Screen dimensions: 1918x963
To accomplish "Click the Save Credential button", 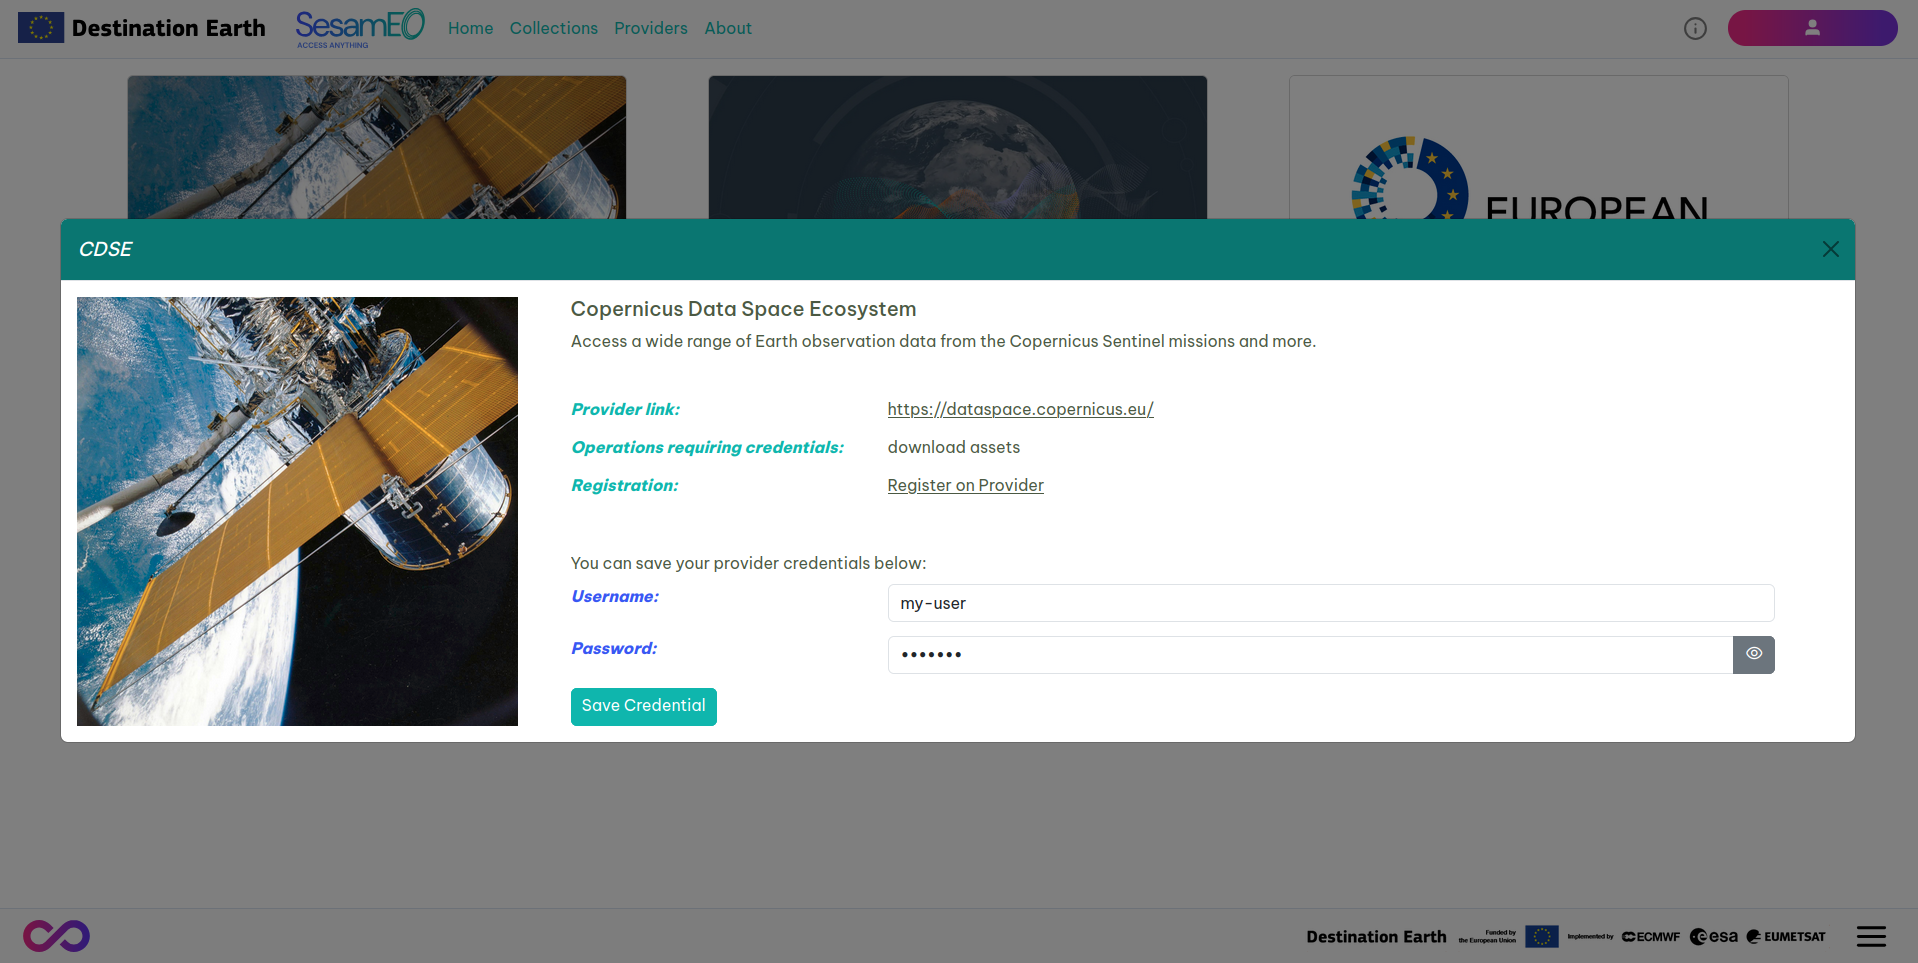I will (x=643, y=706).
